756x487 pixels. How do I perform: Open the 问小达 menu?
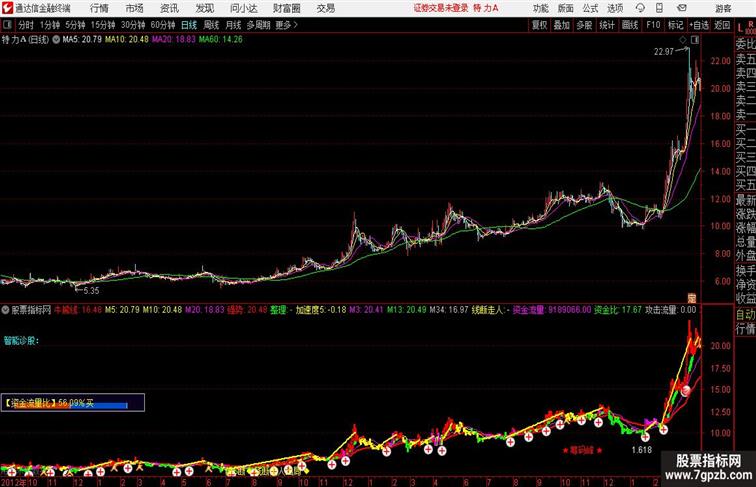(x=243, y=8)
